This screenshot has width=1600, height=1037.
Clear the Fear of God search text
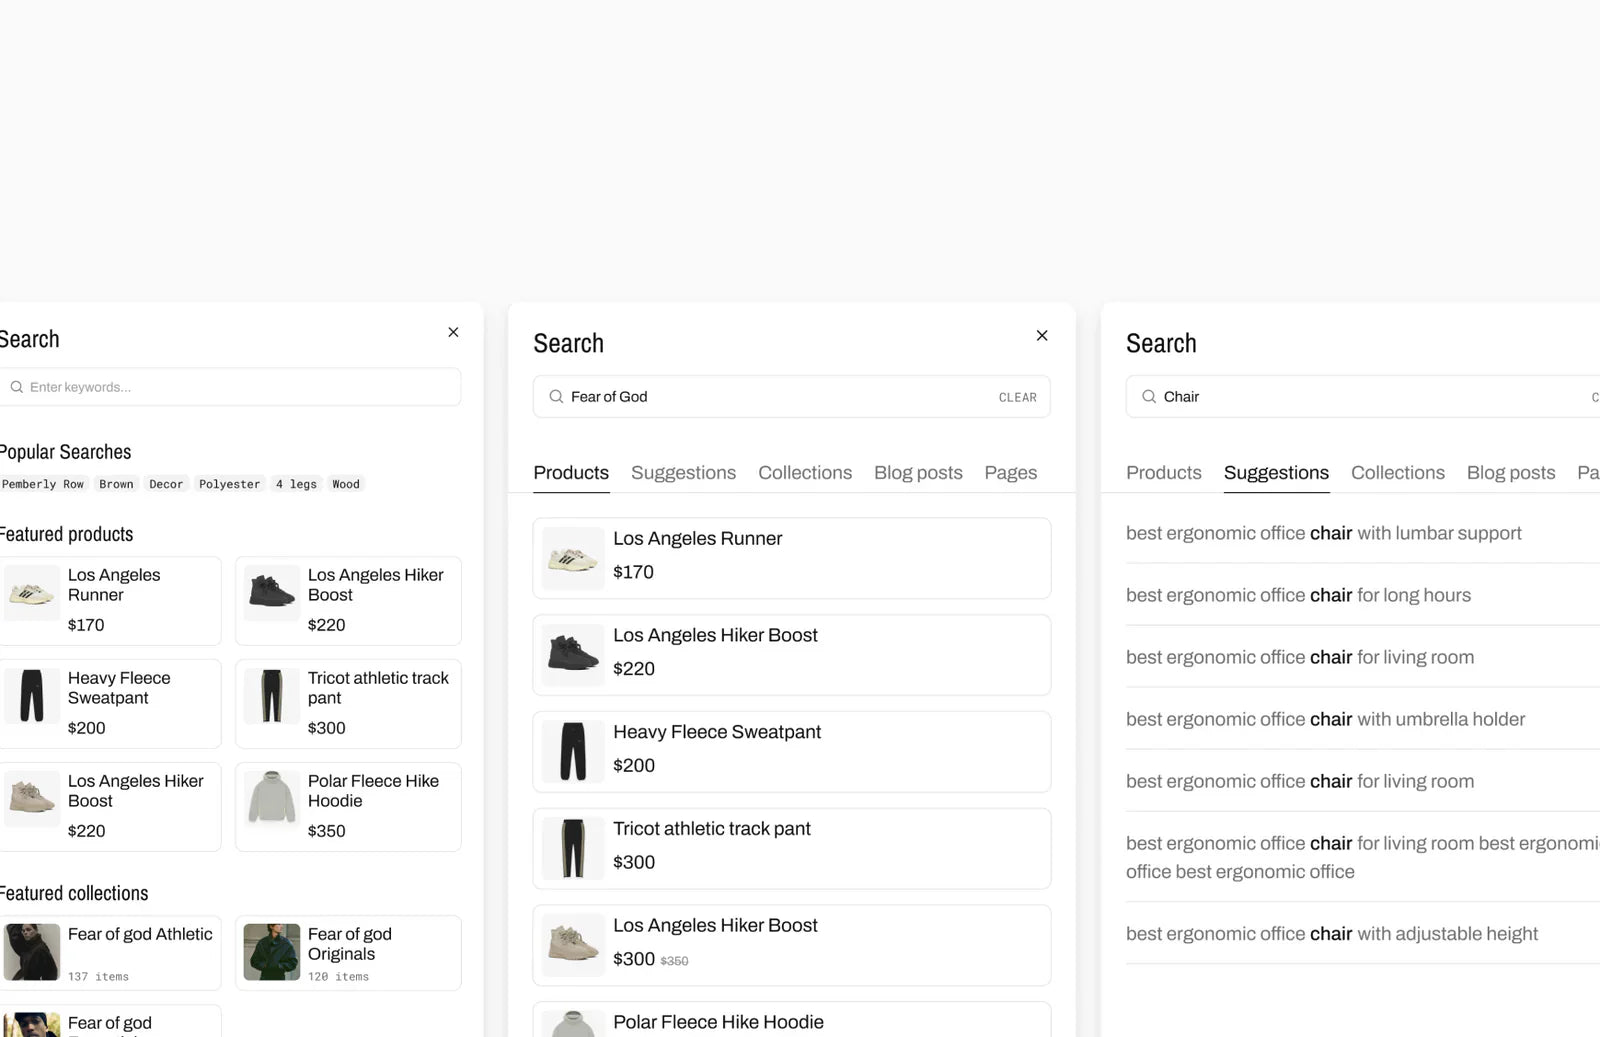click(1017, 398)
